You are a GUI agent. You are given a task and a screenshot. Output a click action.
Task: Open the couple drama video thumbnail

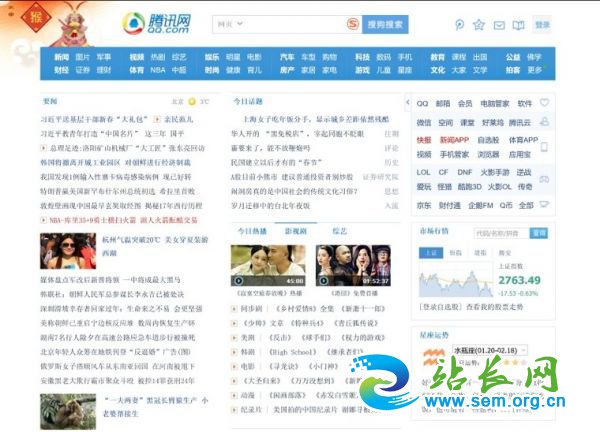coord(268,265)
